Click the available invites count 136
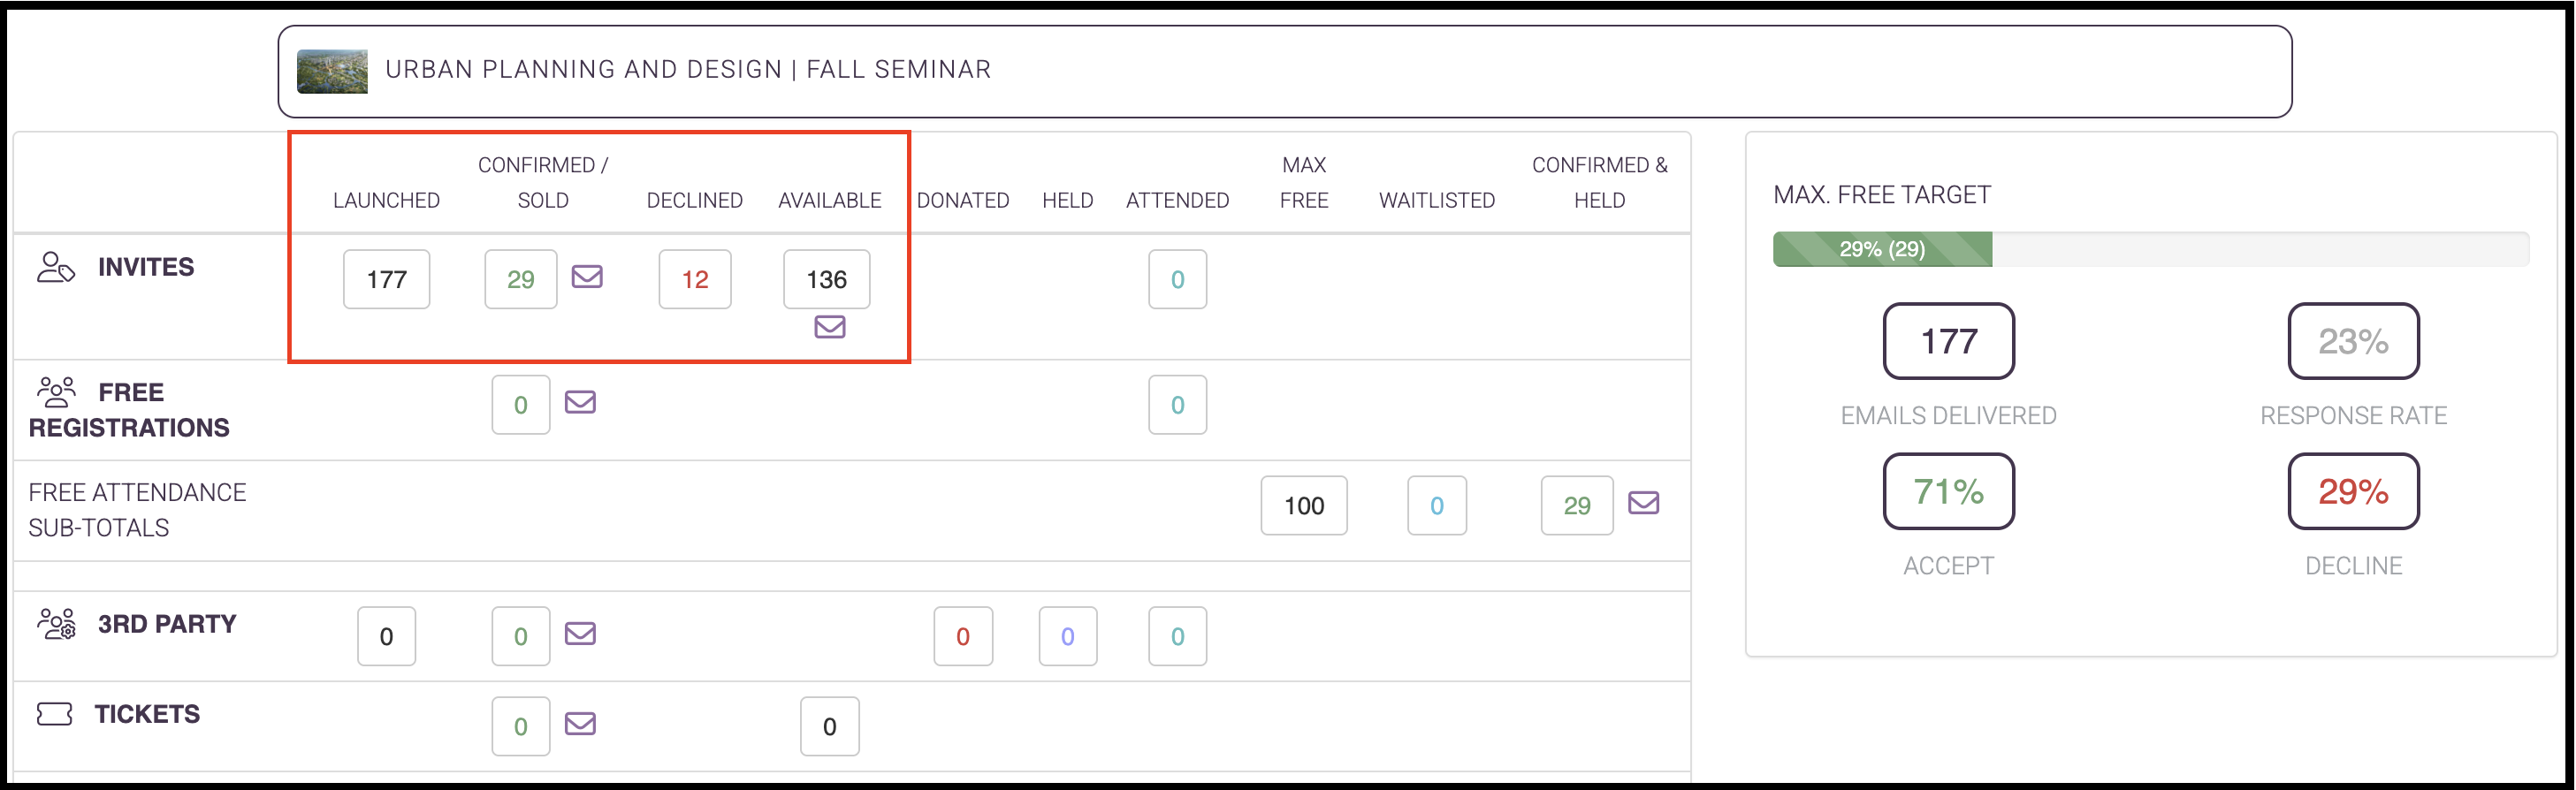2576x790 pixels. click(826, 280)
